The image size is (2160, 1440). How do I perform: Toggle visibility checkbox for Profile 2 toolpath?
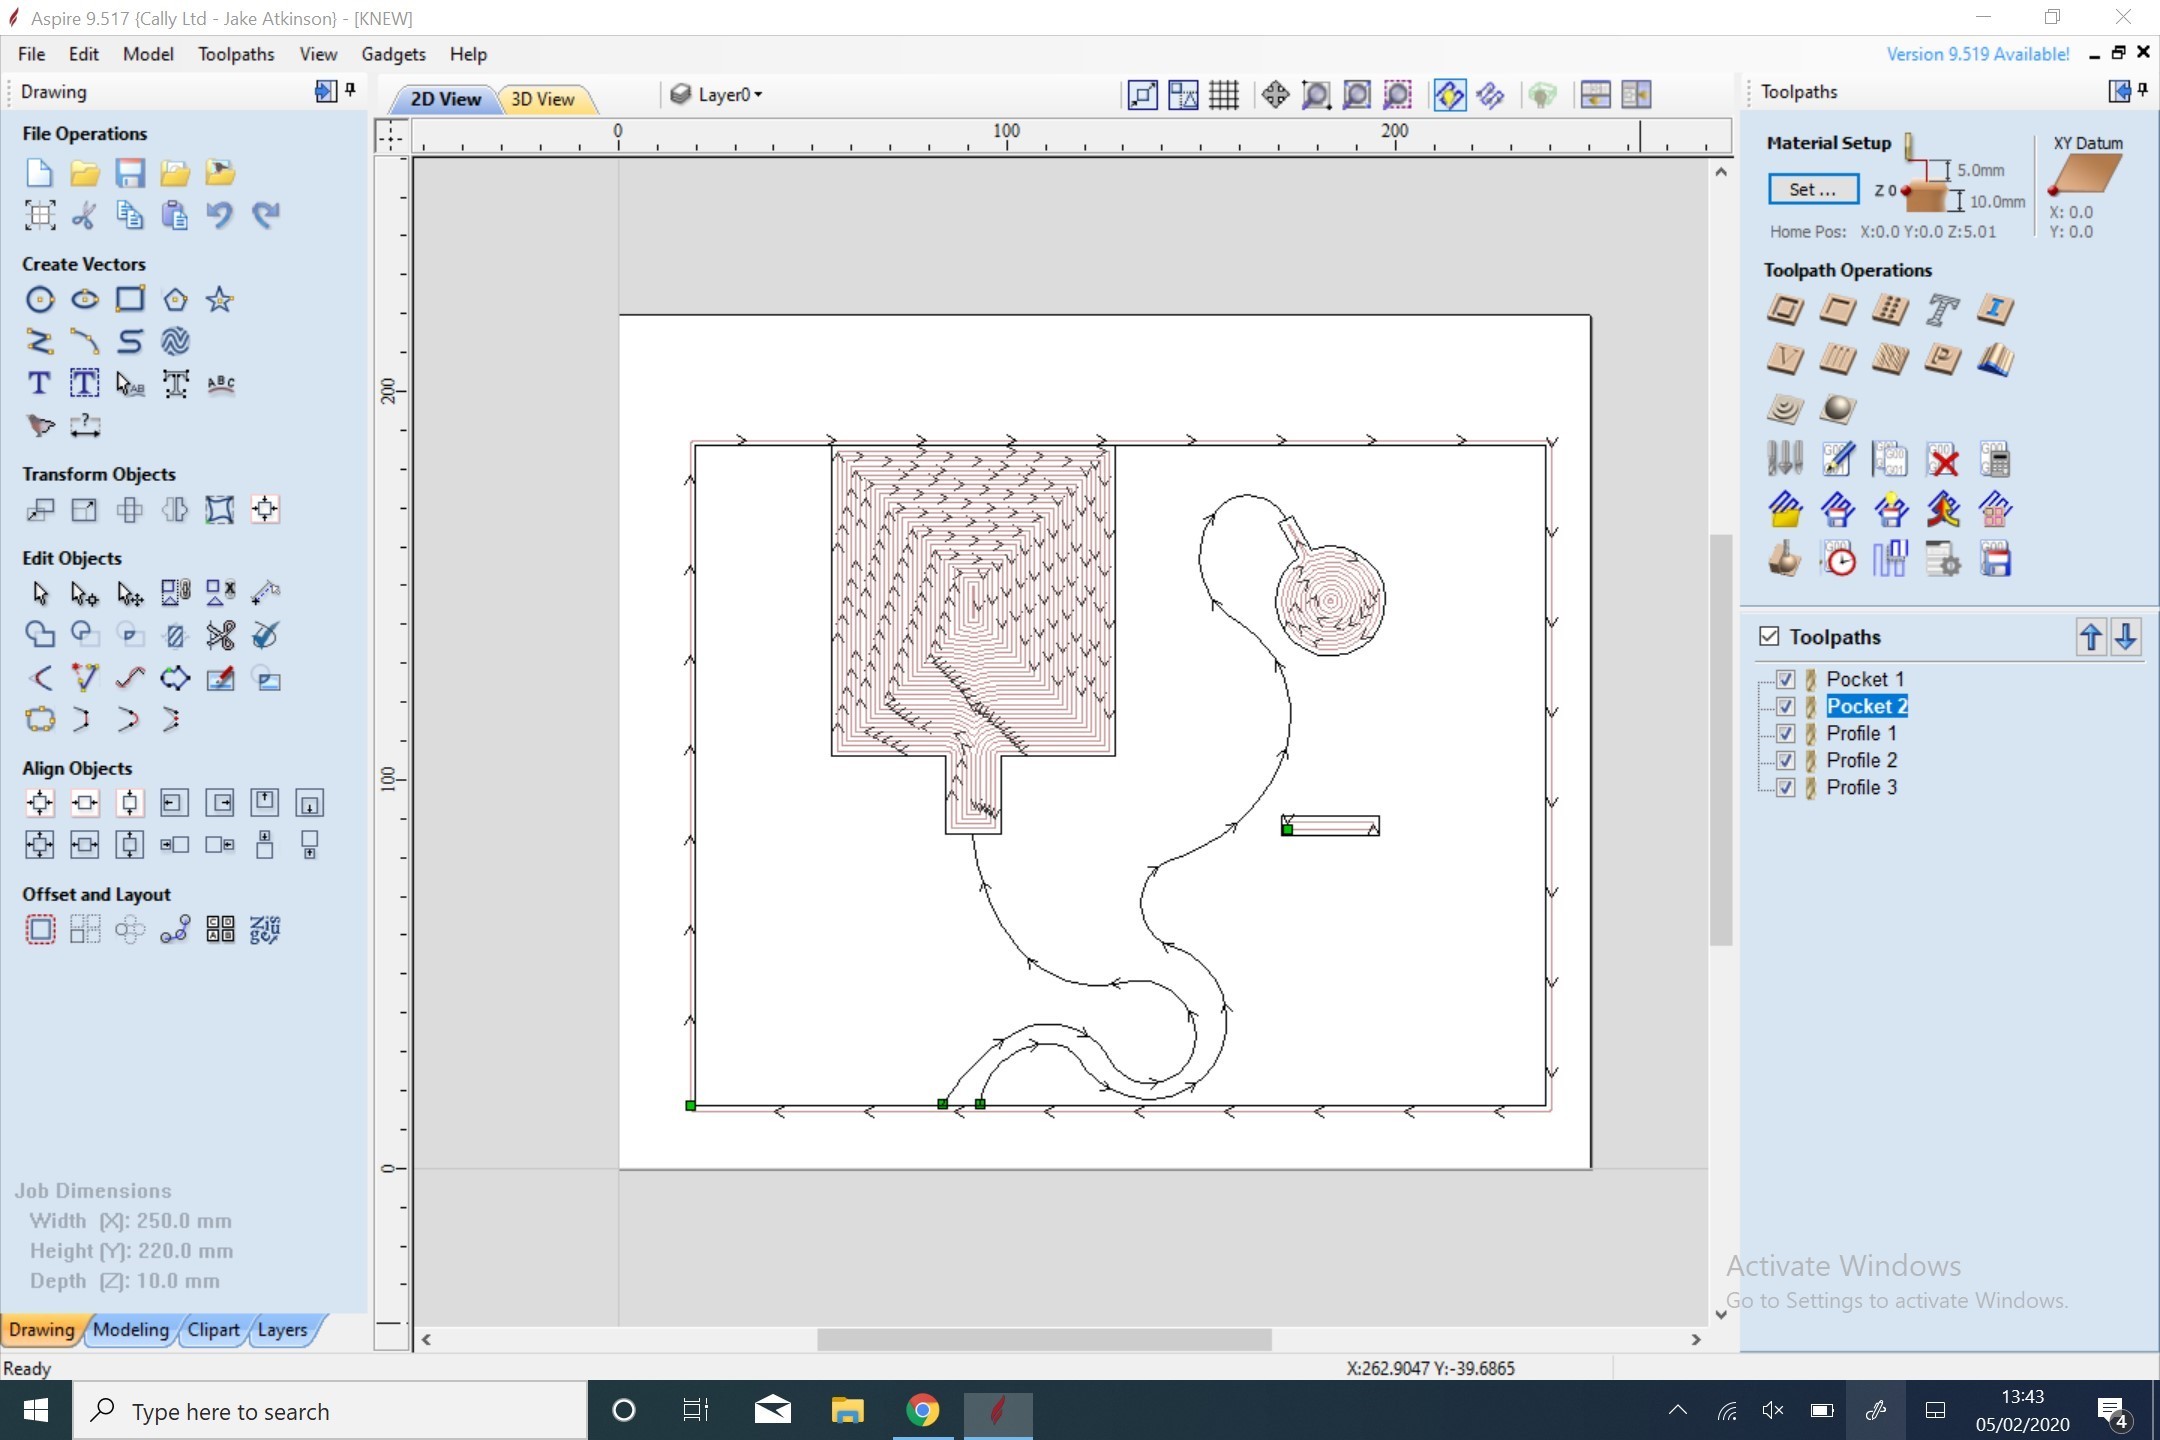[1786, 760]
